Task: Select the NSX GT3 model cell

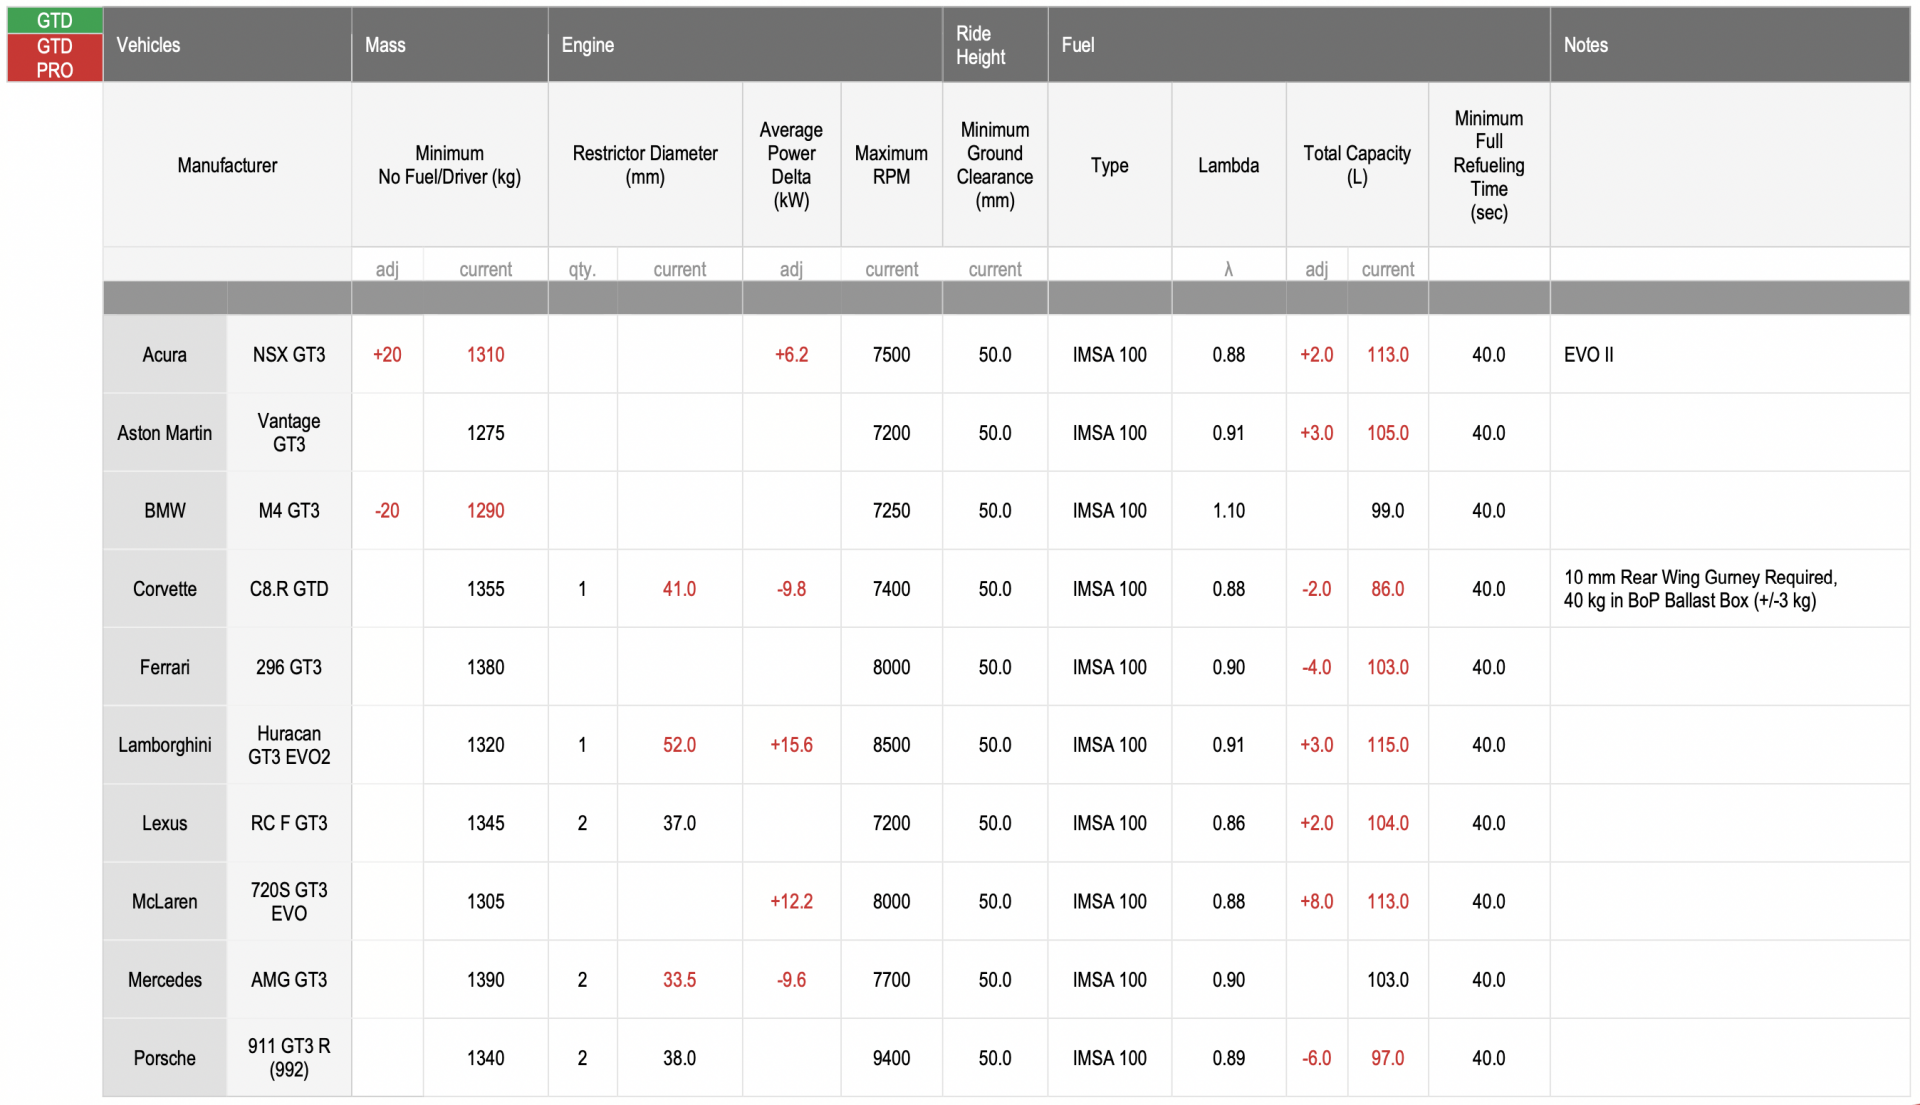Action: [x=289, y=355]
